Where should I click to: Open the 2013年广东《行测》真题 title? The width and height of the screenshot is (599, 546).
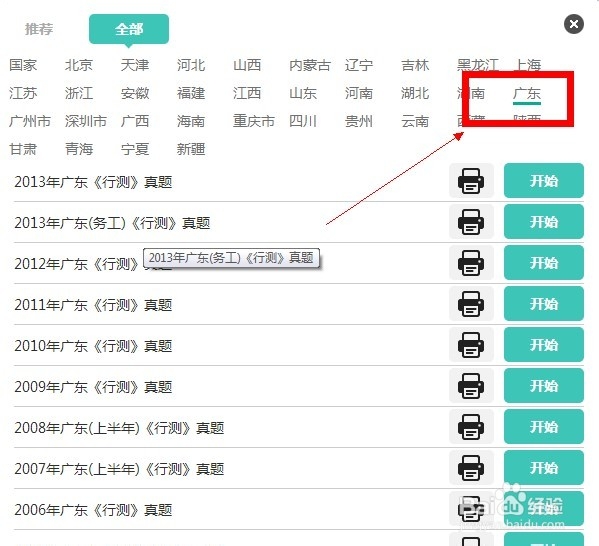point(93,182)
